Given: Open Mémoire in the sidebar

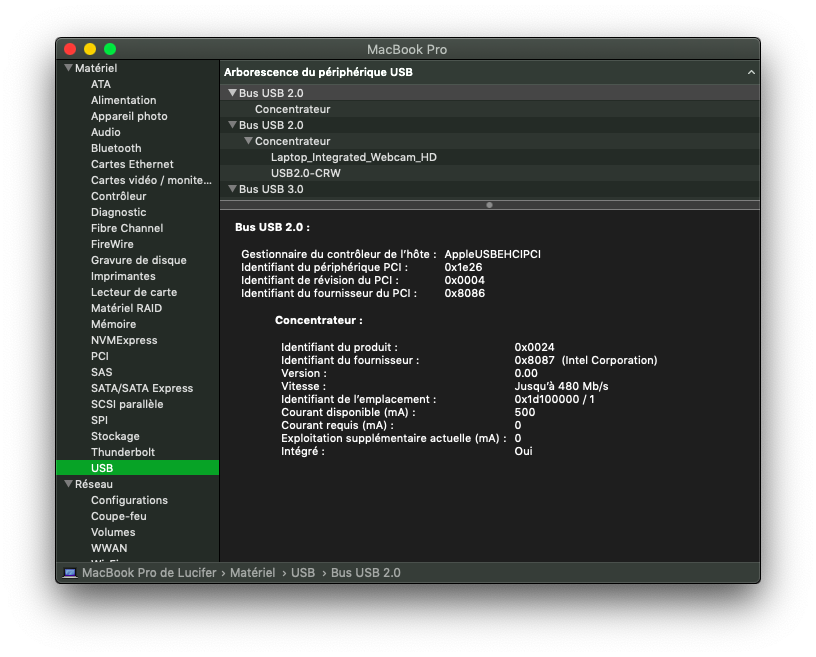Looking at the screenshot, I should (113, 324).
